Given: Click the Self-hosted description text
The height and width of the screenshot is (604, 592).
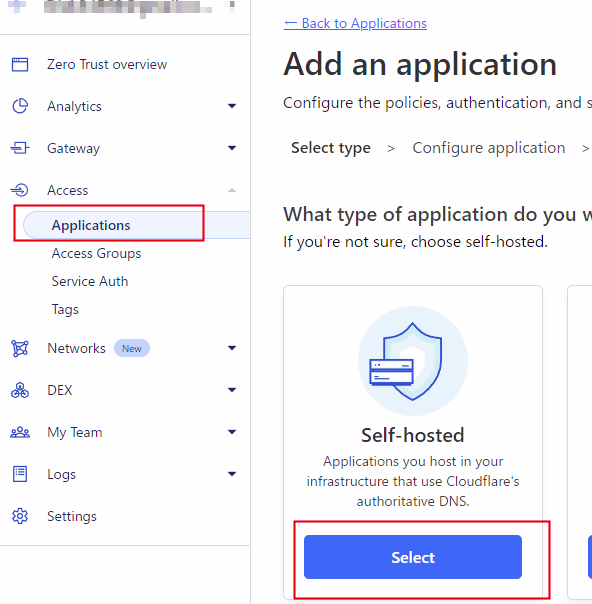Looking at the screenshot, I should (x=413, y=482).
